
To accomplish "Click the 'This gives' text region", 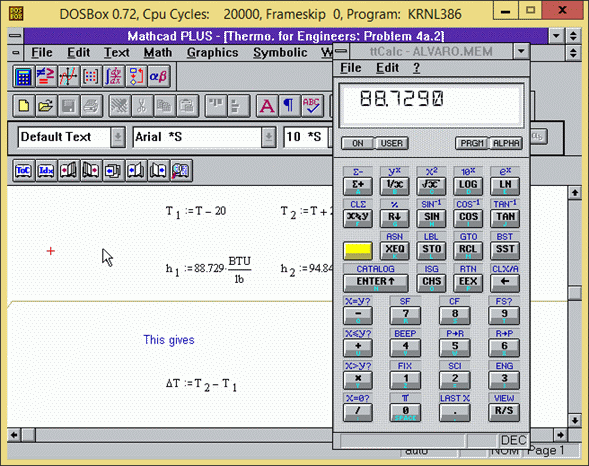I will [169, 340].
